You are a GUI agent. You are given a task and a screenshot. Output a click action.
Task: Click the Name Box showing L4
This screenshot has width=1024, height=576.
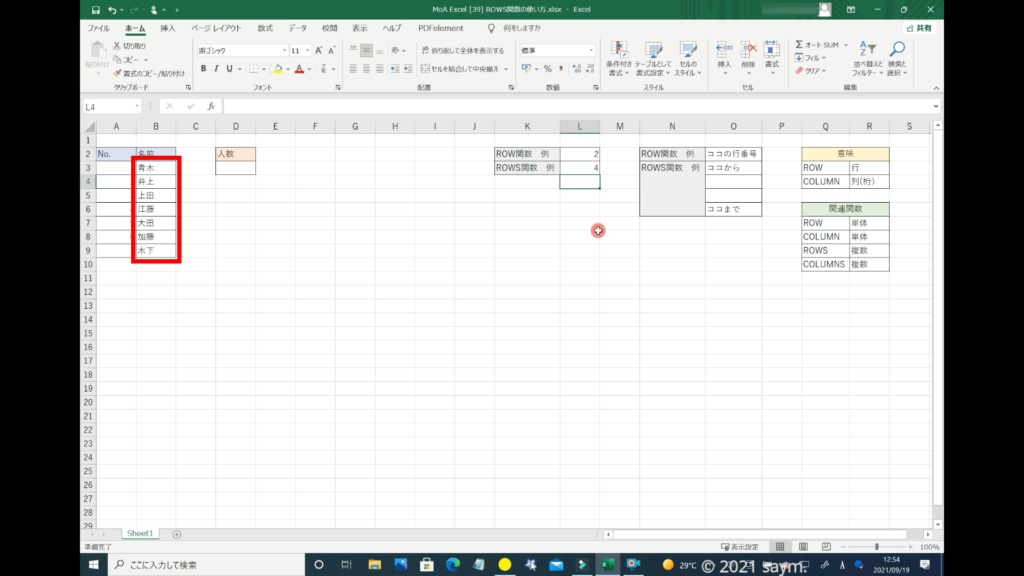[x=110, y=106]
